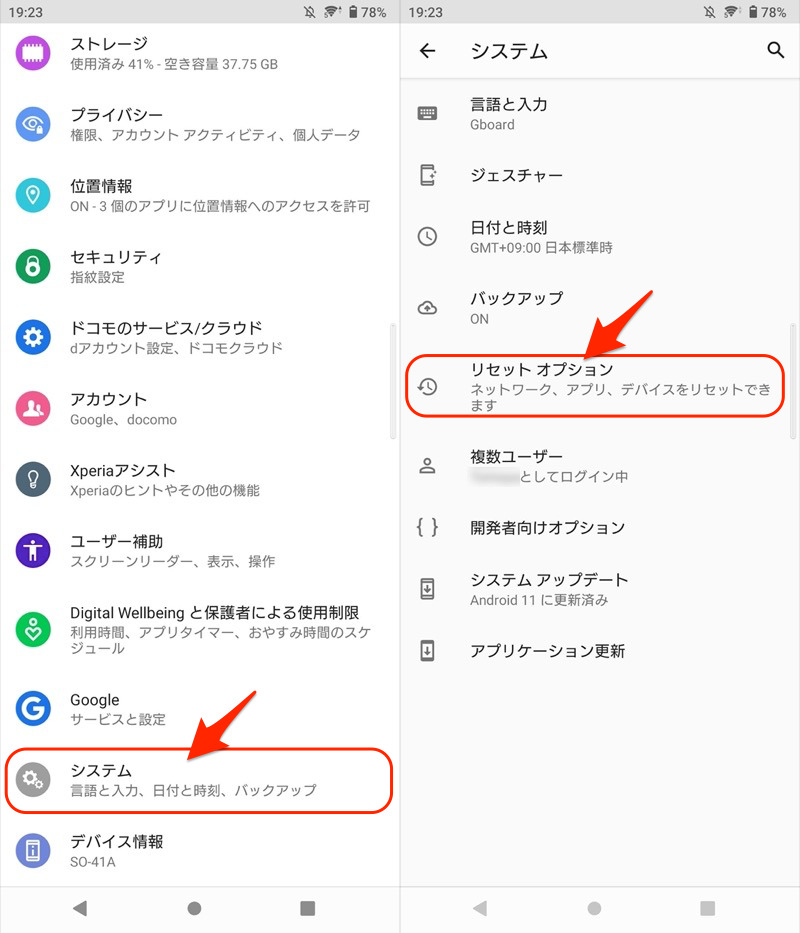Tap the cloud backup icon beside バックアップ
The height and width of the screenshot is (933, 800).
pyautogui.click(x=427, y=308)
